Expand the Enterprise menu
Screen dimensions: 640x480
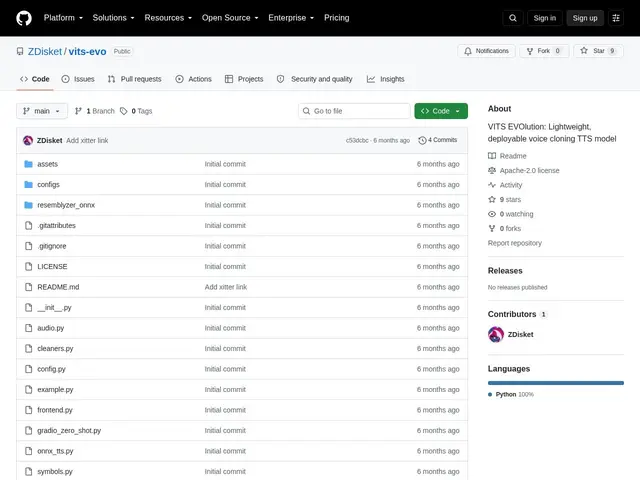(291, 18)
